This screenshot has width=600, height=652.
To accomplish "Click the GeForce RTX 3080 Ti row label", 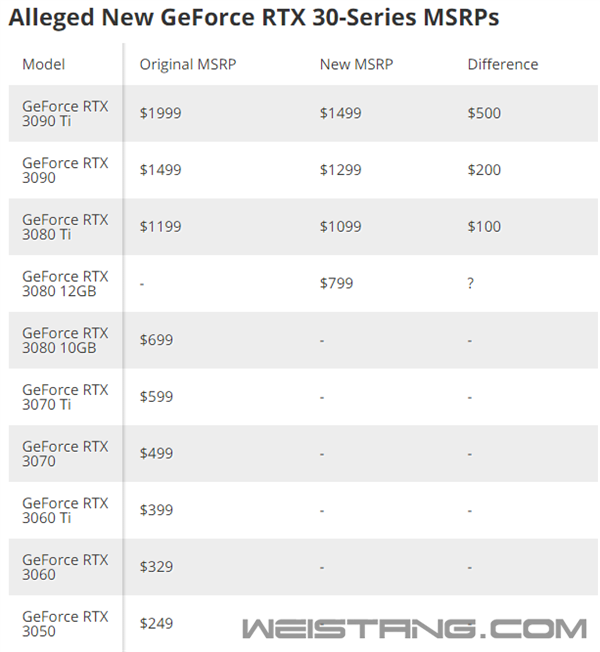I will 65,227.
